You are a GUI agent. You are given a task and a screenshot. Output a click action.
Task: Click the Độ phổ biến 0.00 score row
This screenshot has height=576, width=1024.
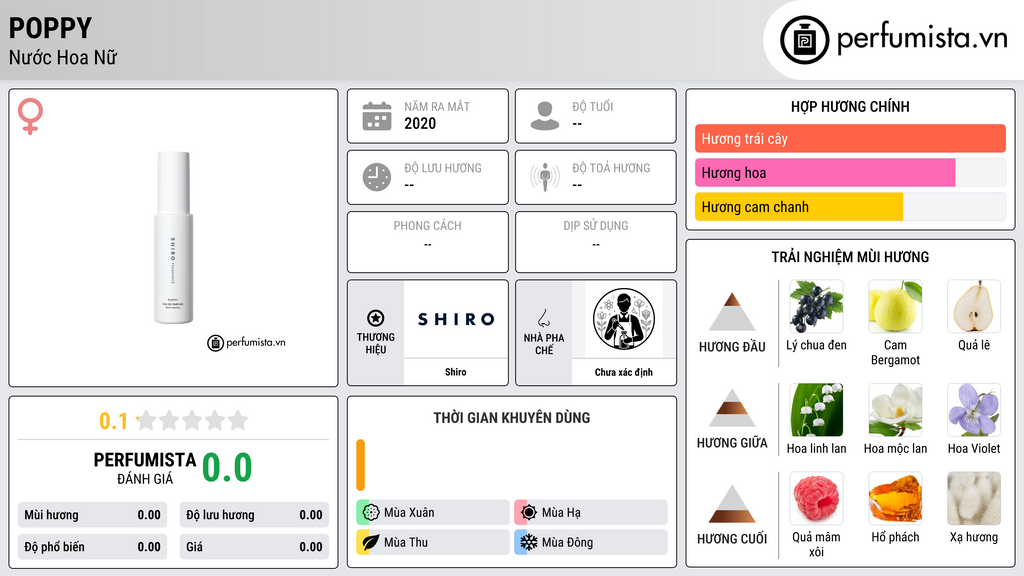92,547
